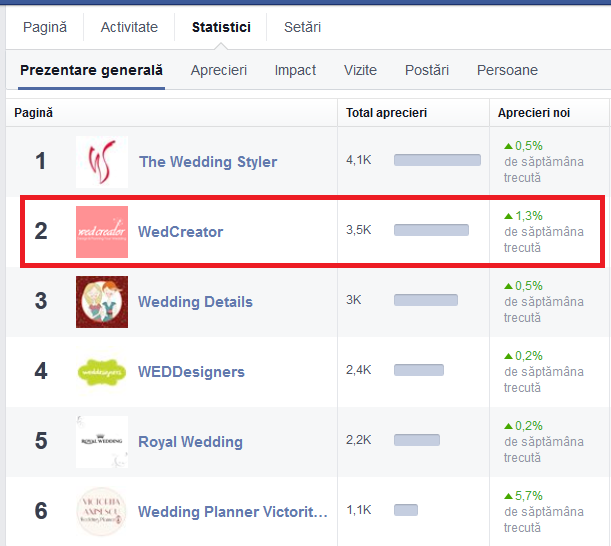Click WedCreator's green growth arrow
Viewport: 611px width, 546px height.
pos(508,216)
